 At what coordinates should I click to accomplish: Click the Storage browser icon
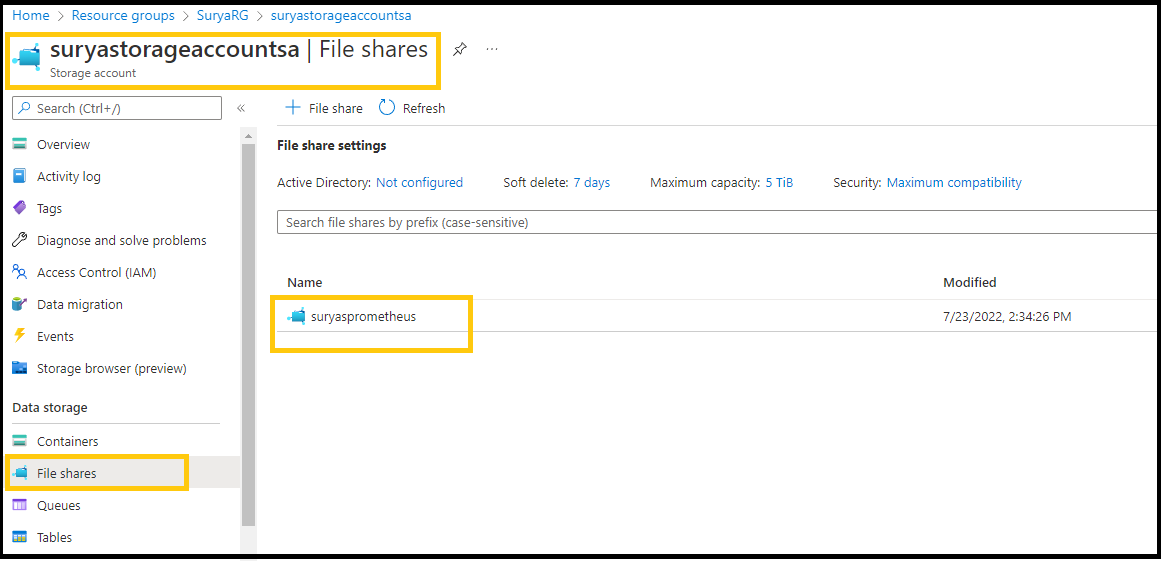(20, 368)
